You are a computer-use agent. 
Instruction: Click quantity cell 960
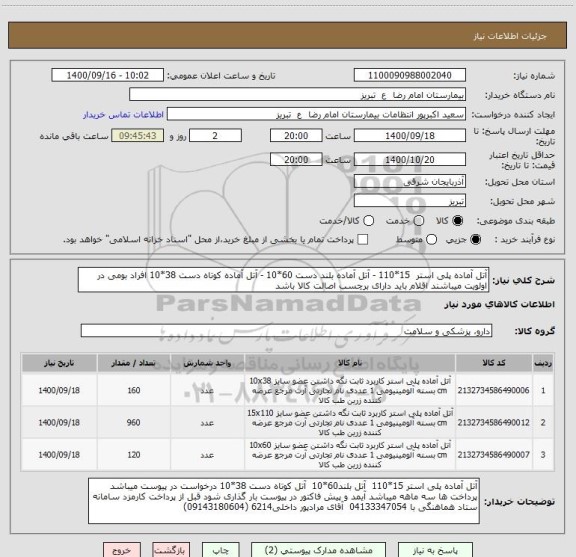click(x=134, y=423)
